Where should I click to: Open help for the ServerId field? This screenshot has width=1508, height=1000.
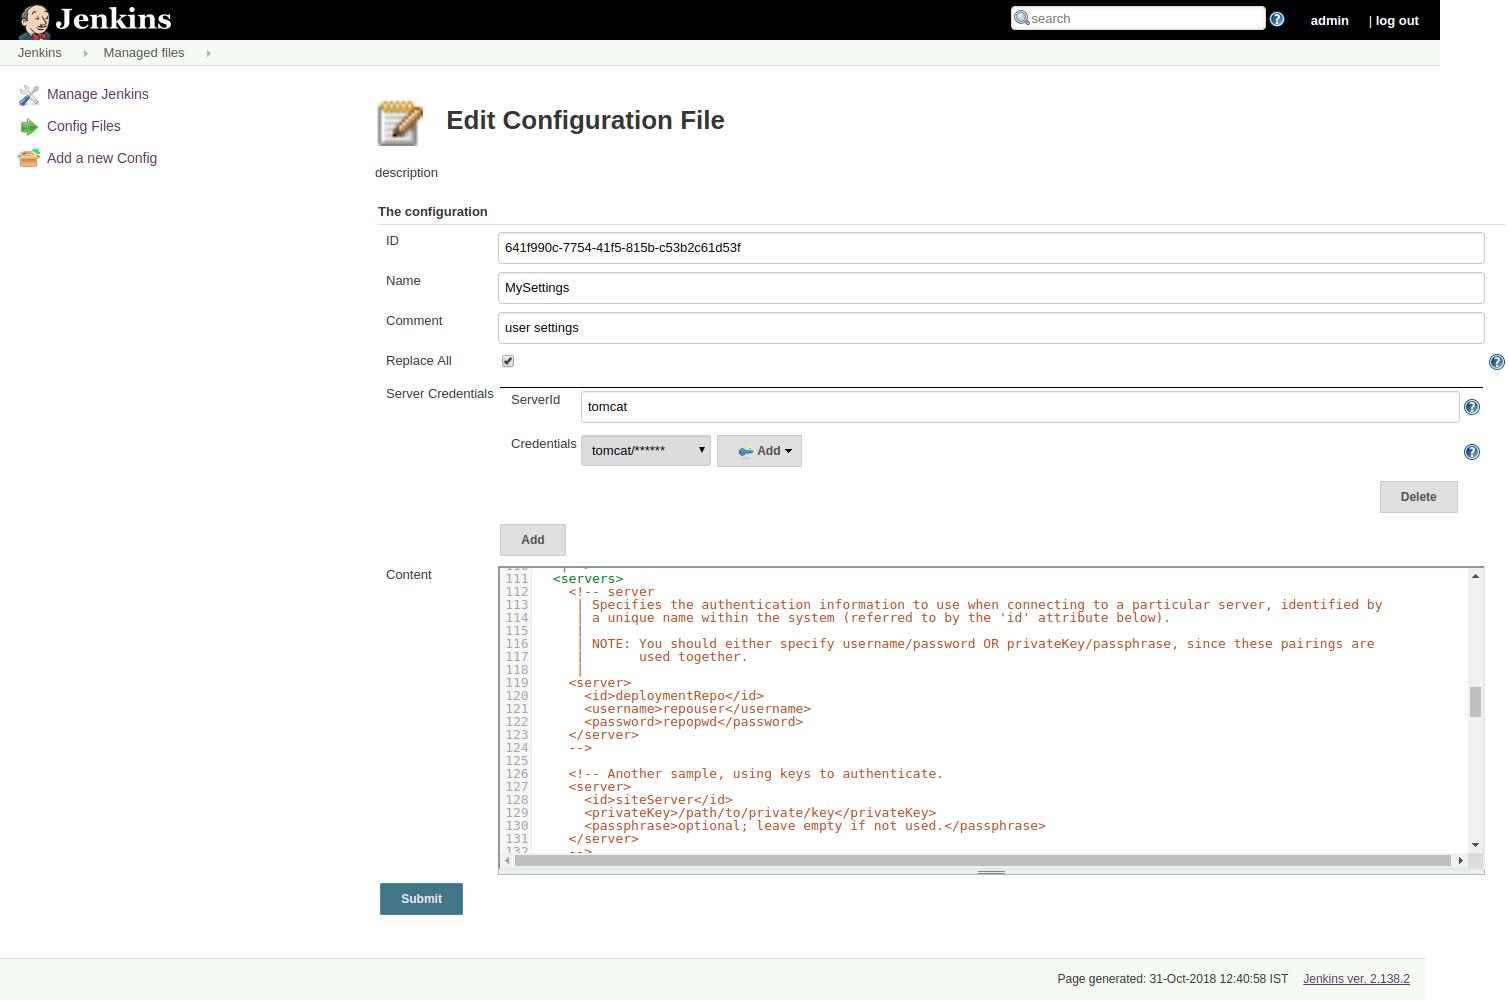coord(1471,406)
